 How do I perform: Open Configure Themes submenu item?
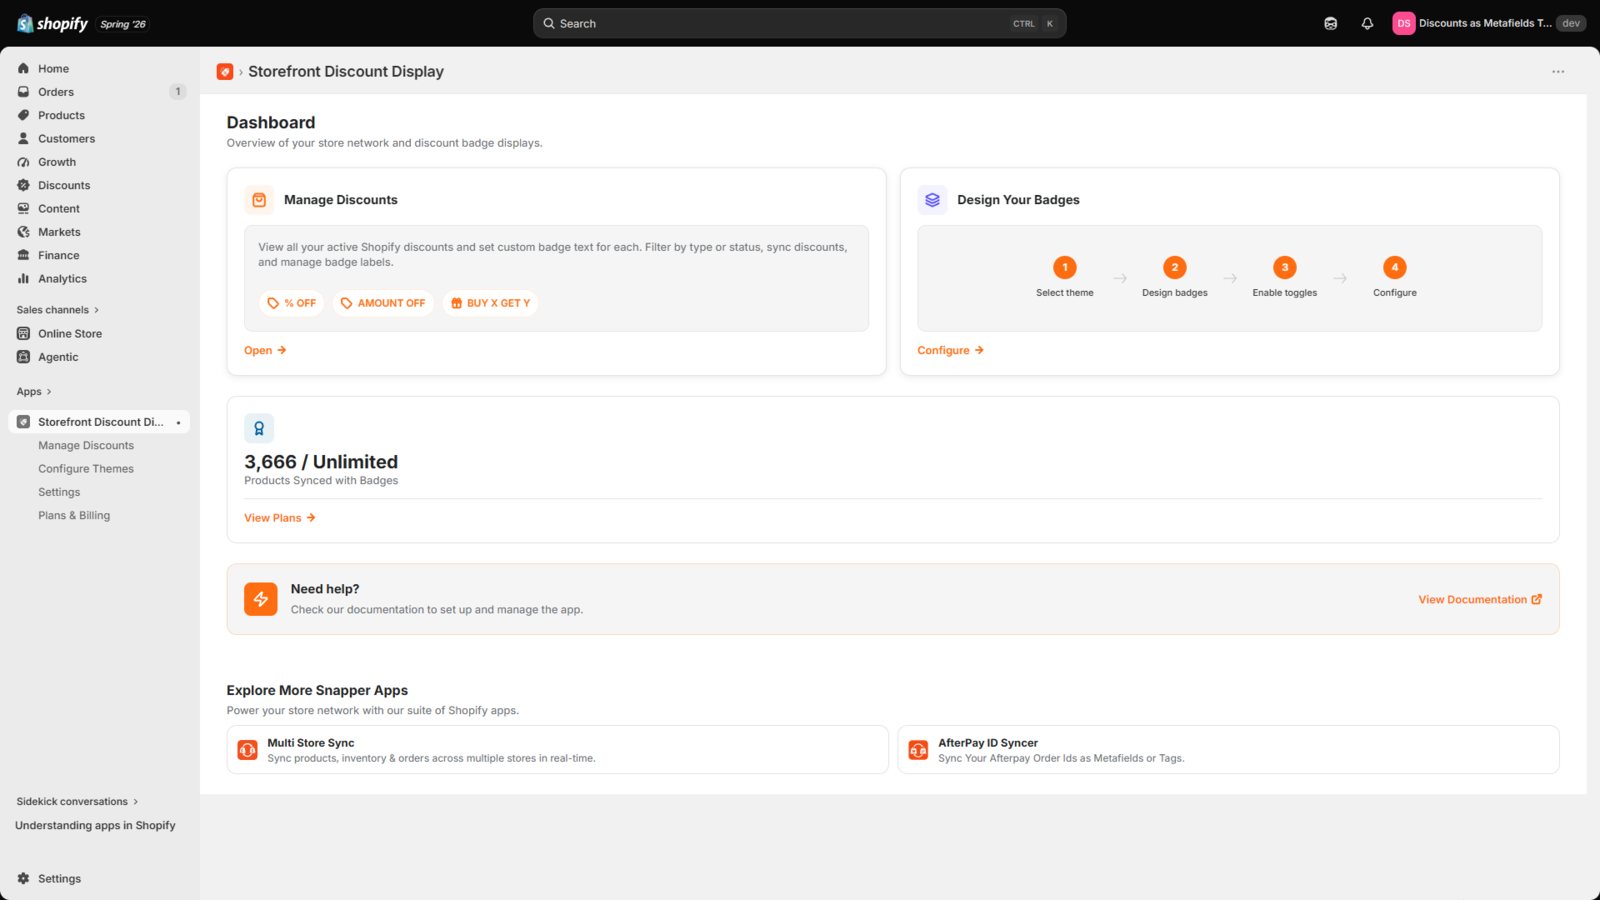(86, 469)
